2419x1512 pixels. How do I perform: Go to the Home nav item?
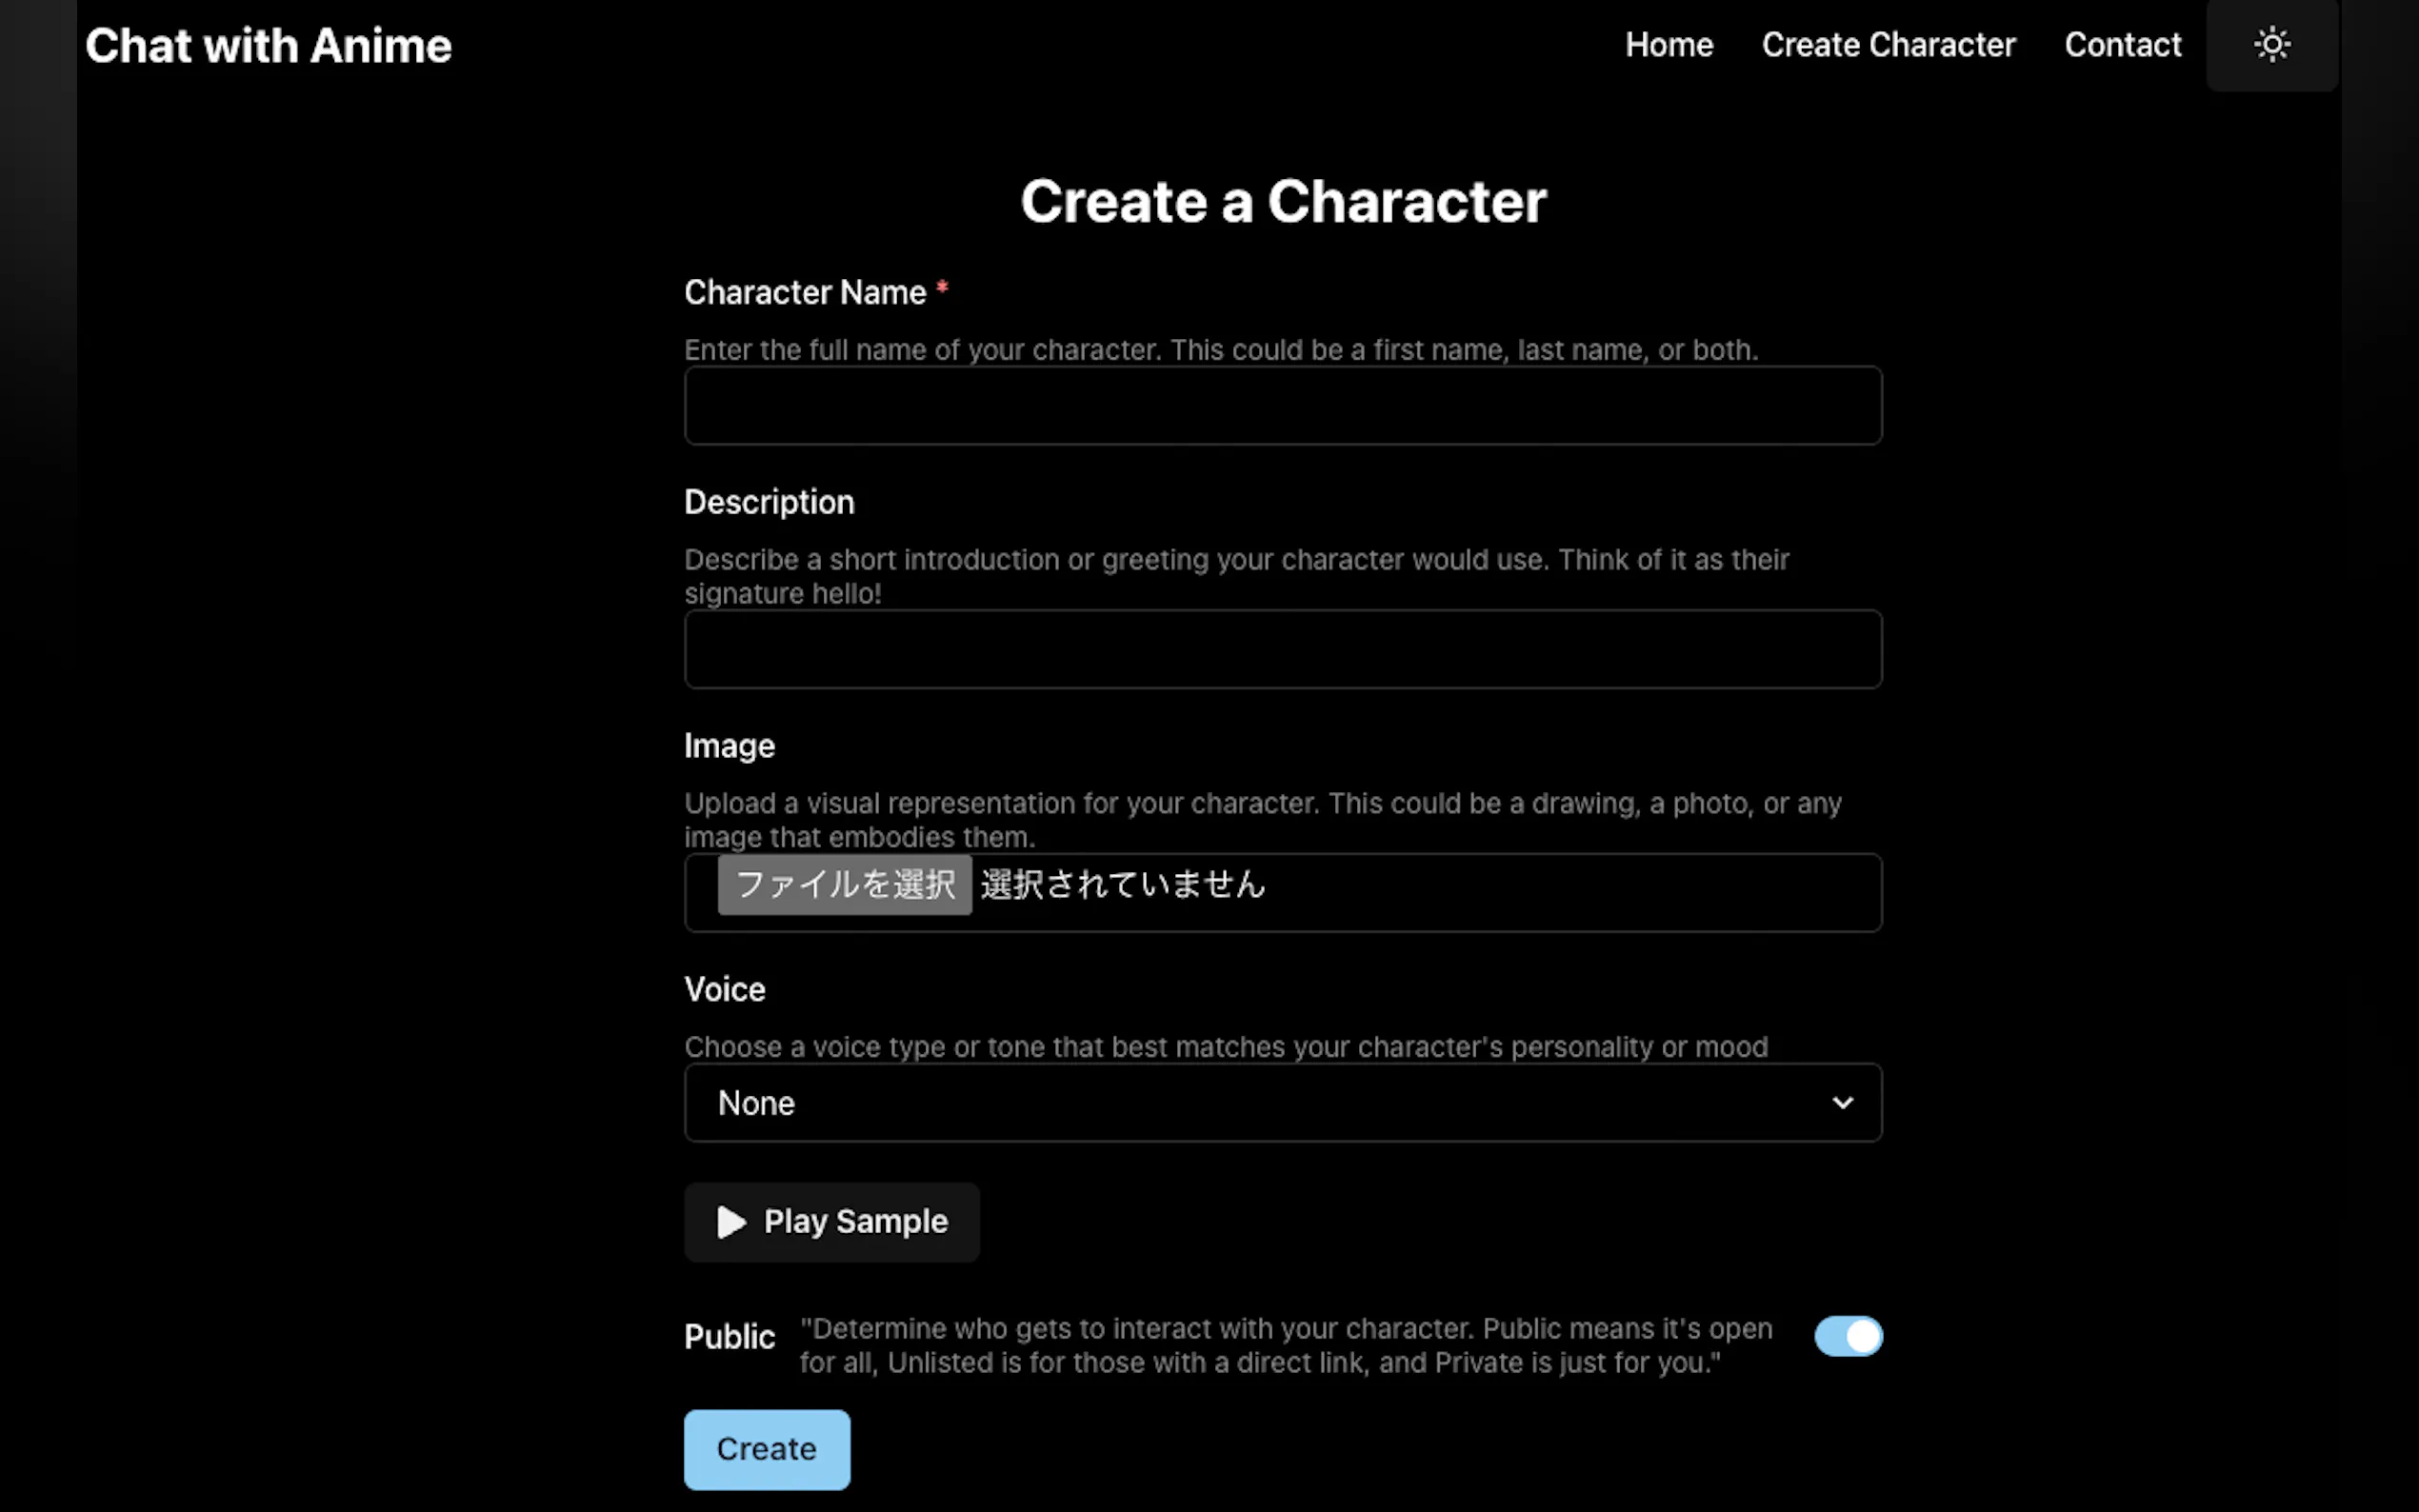pyautogui.click(x=1668, y=45)
